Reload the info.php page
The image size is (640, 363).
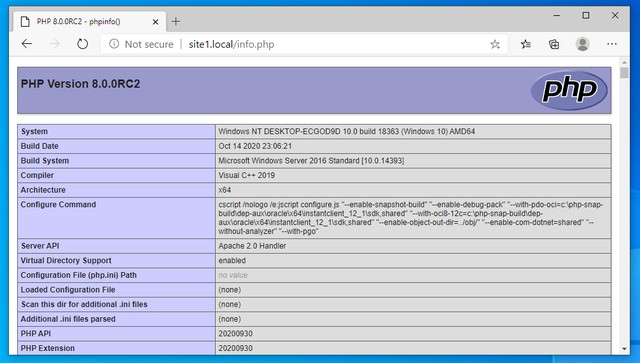[x=82, y=44]
